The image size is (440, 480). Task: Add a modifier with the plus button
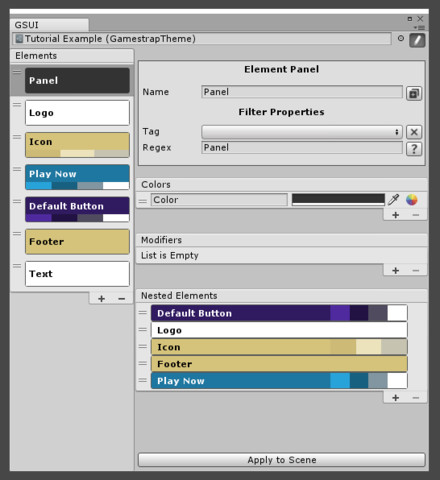(x=396, y=270)
